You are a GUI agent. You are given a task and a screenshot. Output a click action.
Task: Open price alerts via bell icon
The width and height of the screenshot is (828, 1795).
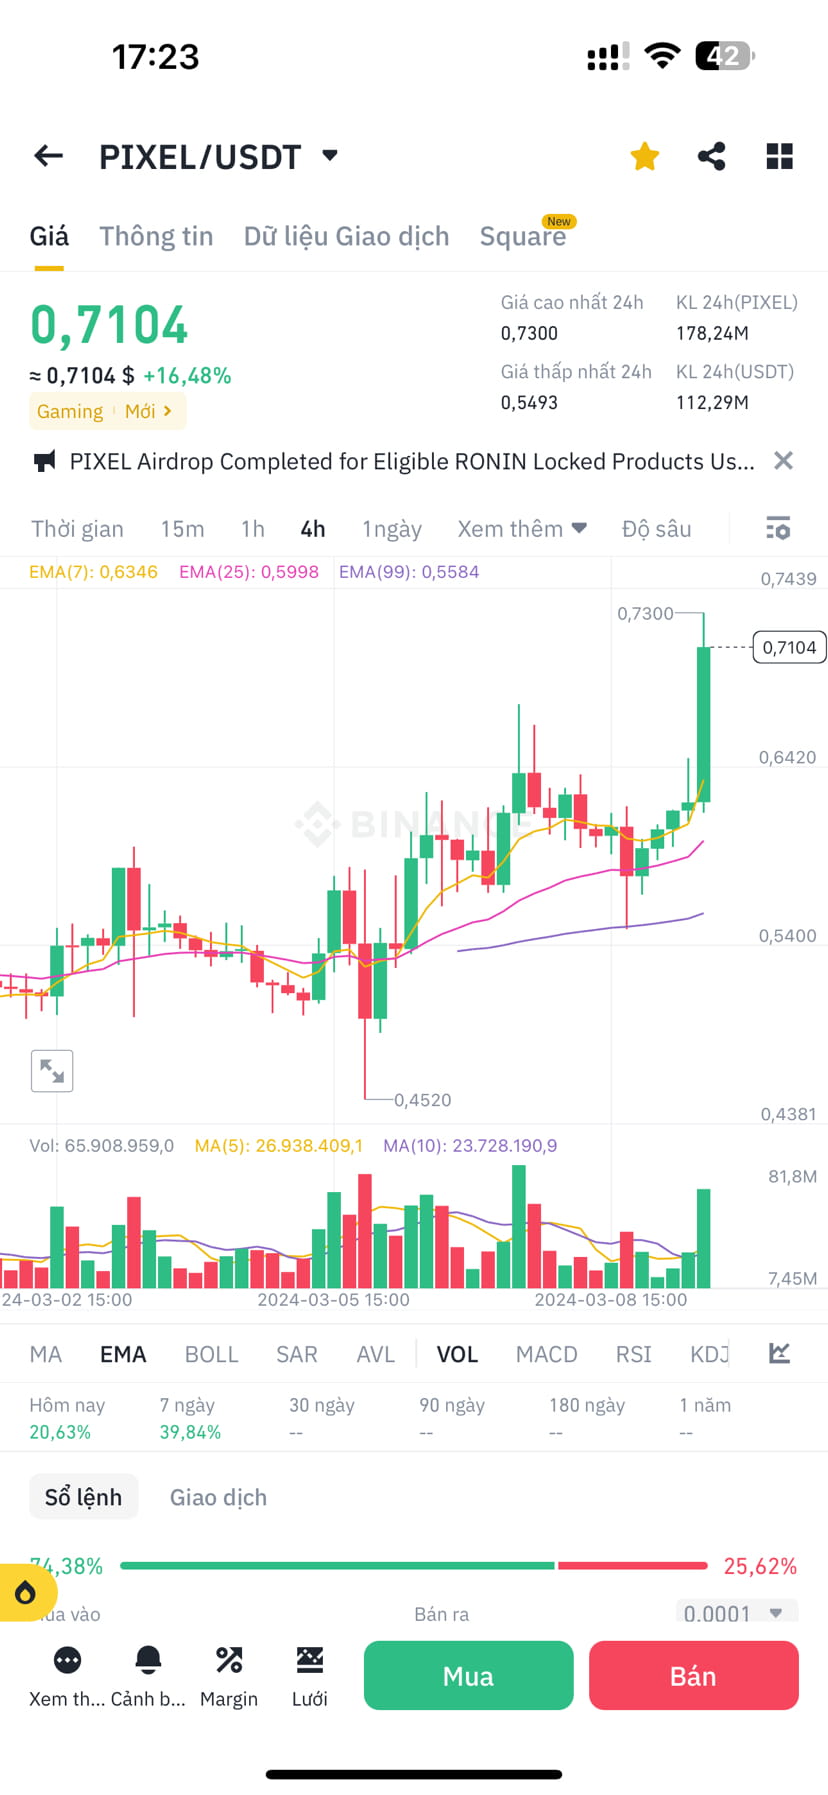(x=148, y=1660)
